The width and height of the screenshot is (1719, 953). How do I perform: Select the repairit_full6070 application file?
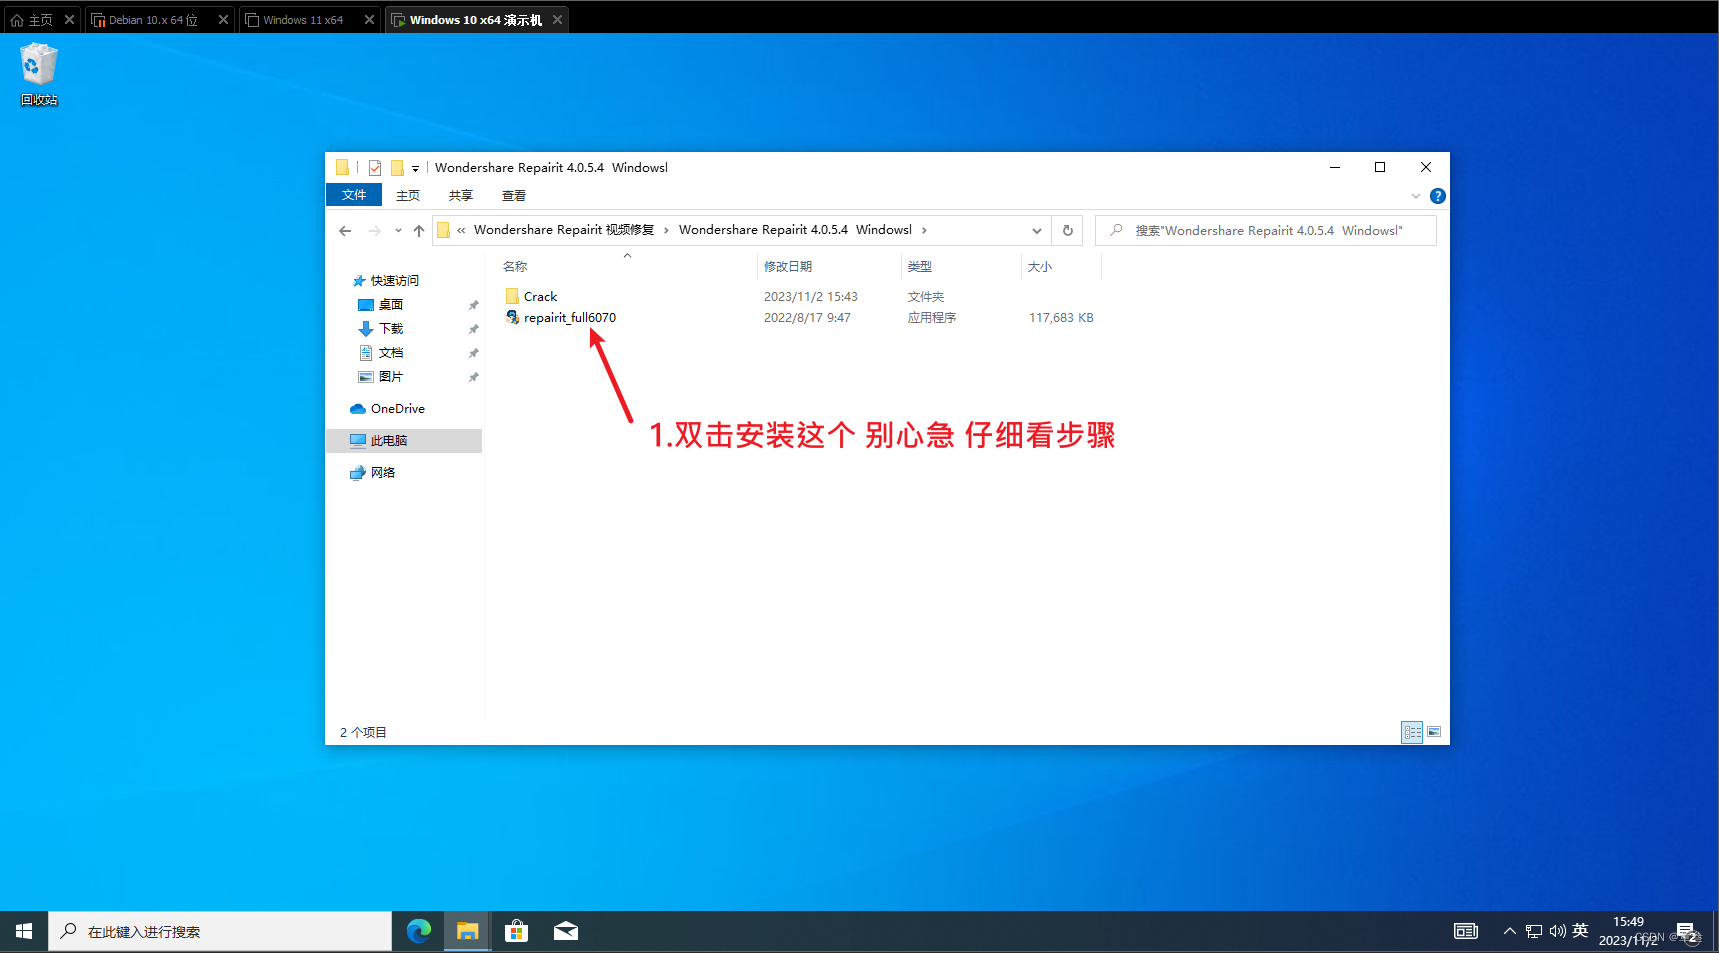coord(570,318)
